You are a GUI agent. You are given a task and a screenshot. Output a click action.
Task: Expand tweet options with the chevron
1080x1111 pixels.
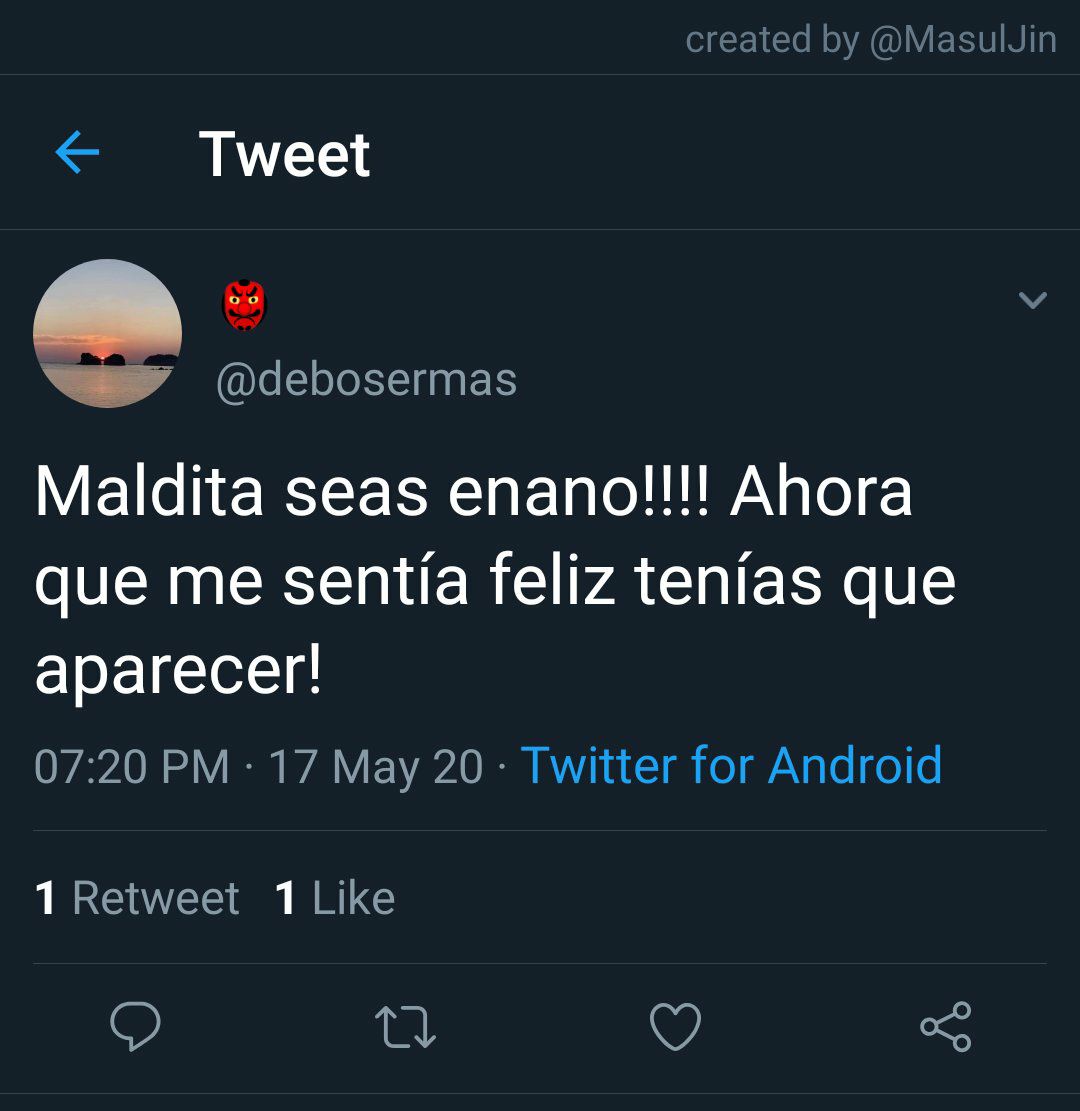(1033, 300)
